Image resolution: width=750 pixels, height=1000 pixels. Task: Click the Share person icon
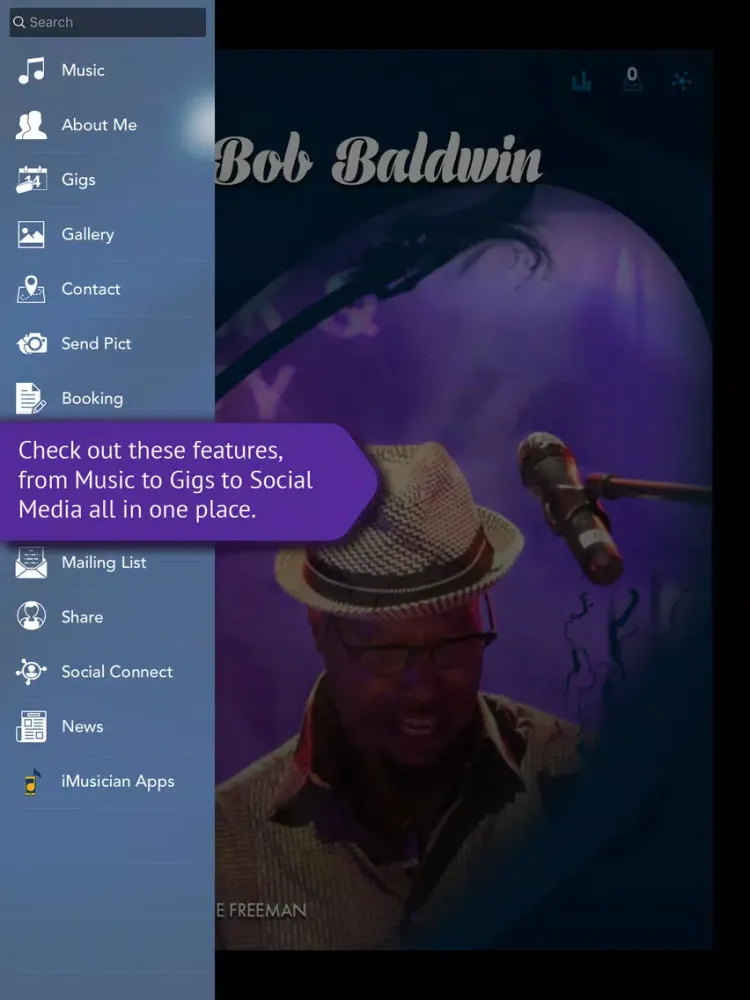click(x=31, y=617)
